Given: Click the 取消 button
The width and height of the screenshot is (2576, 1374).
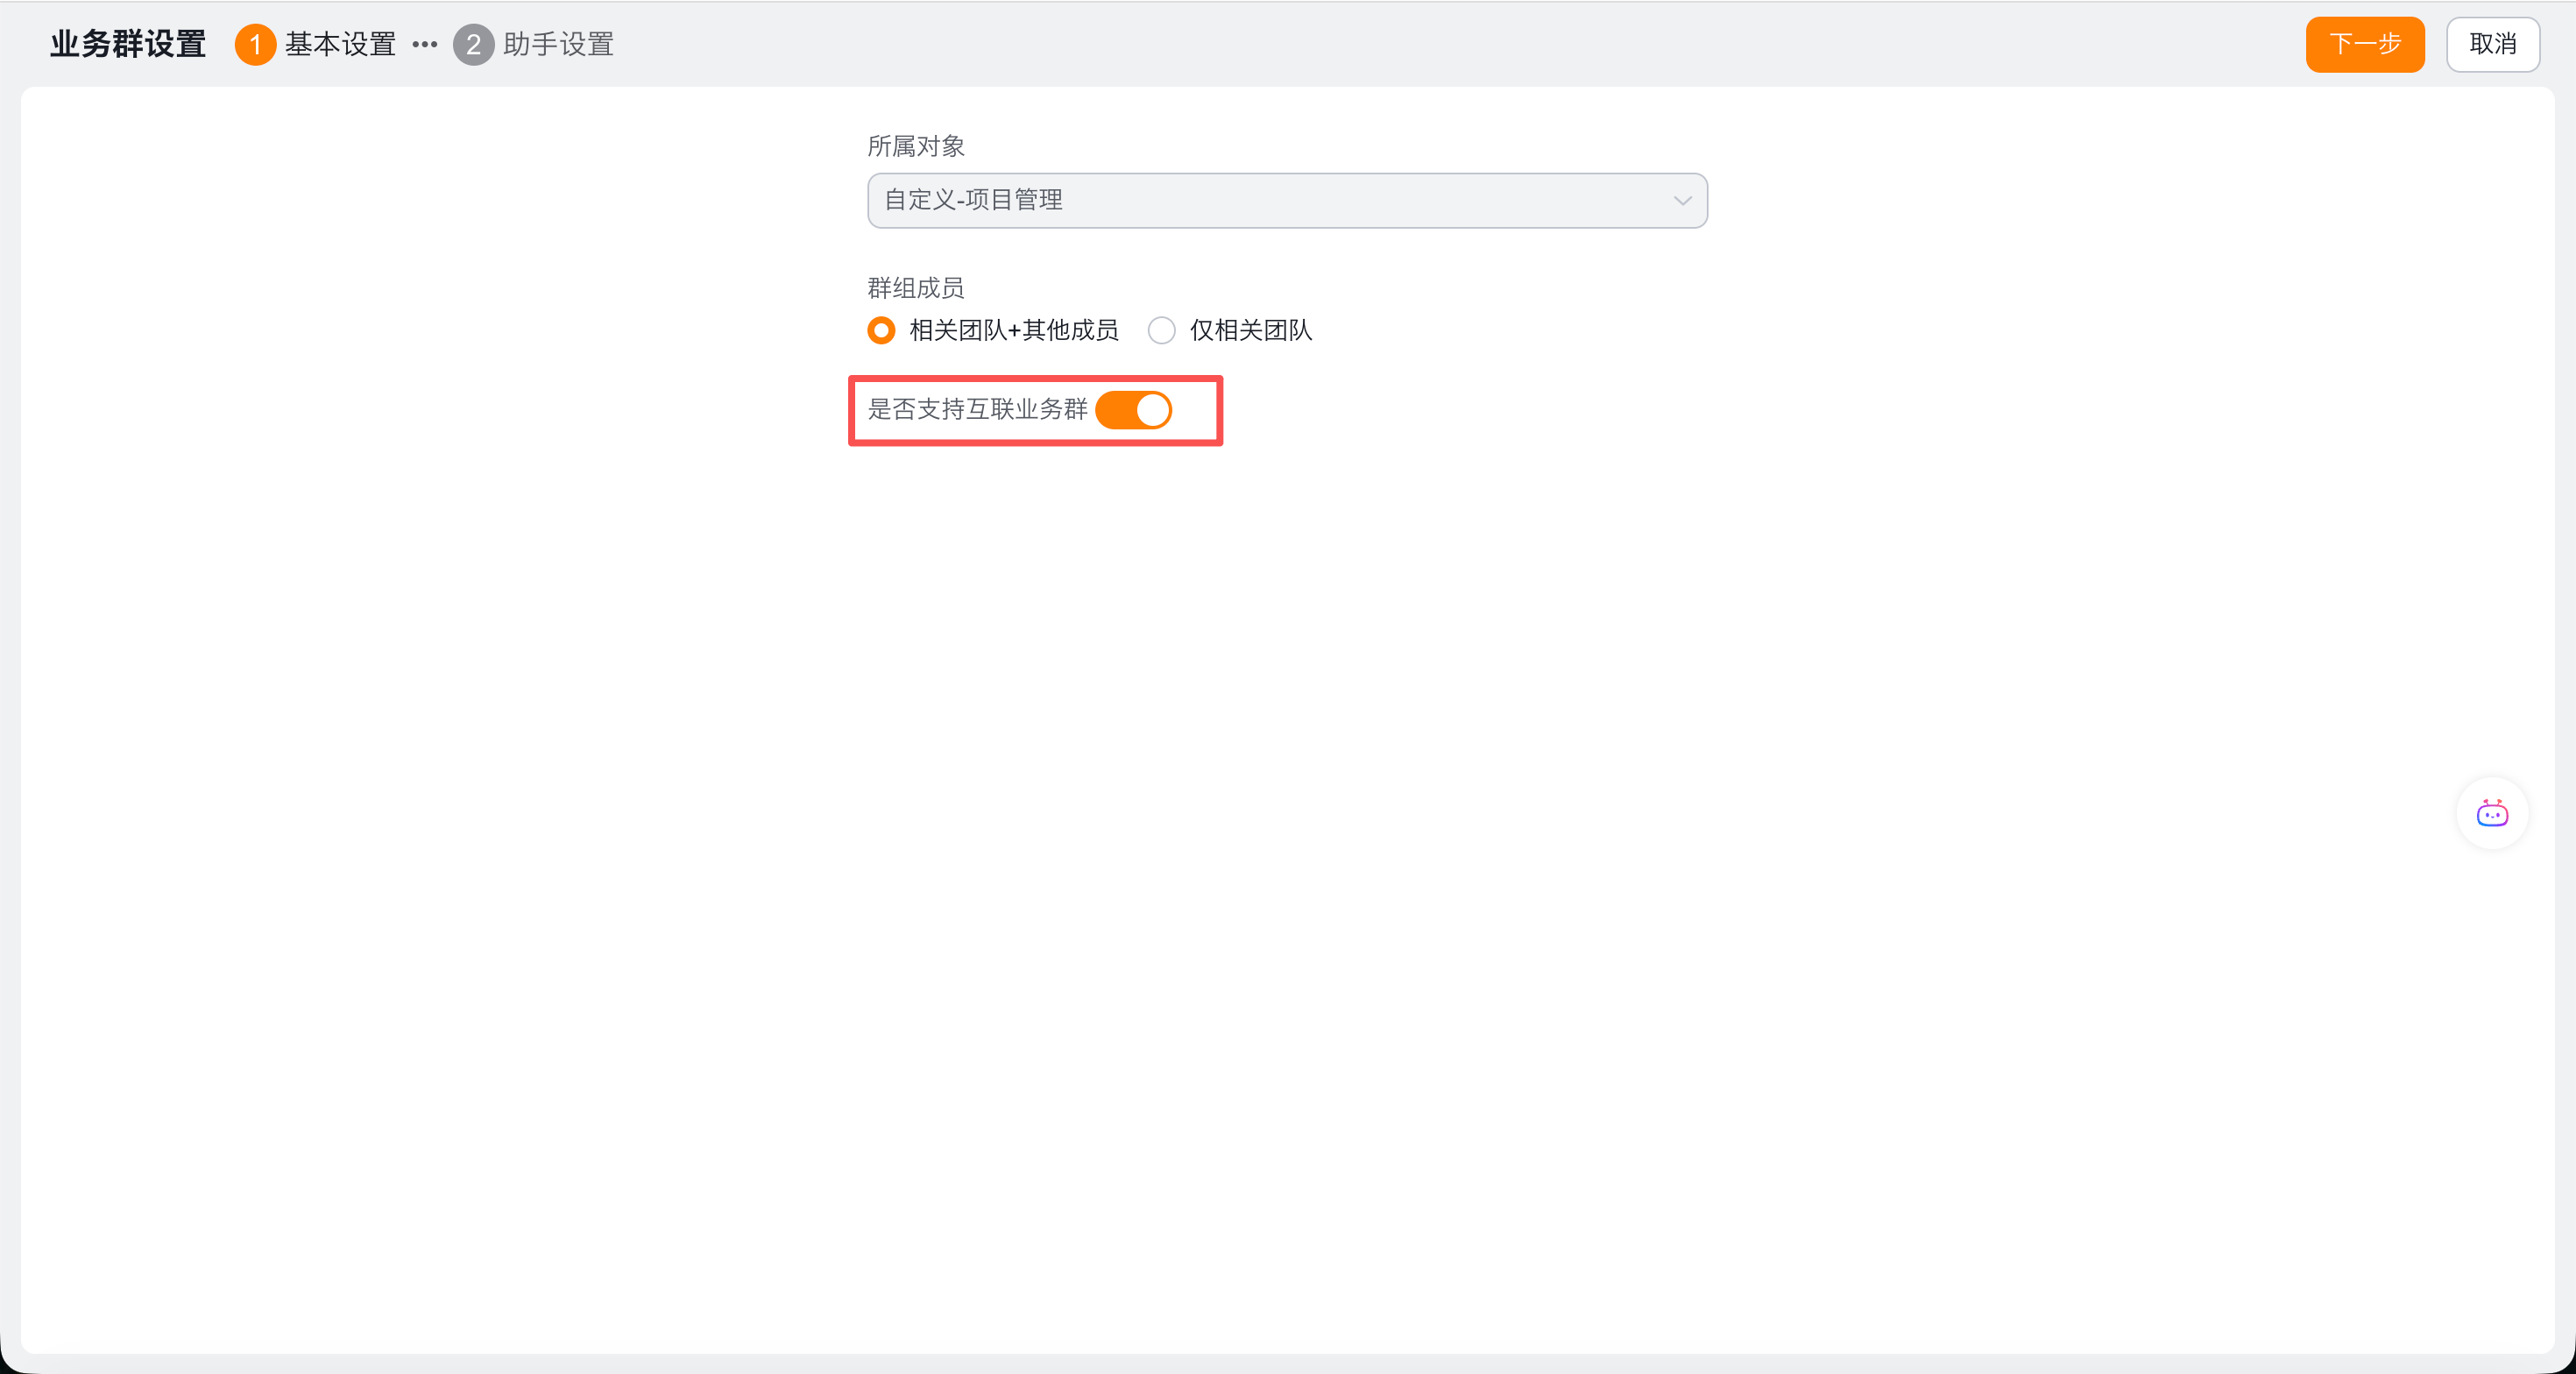Looking at the screenshot, I should 2492,45.
